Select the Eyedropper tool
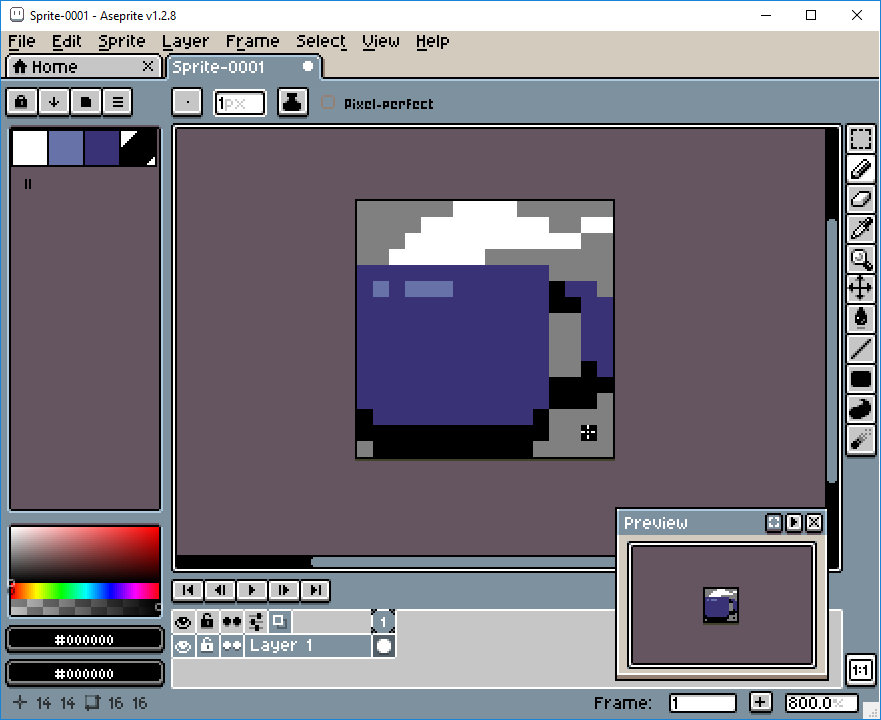The image size is (881, 720). [x=860, y=228]
